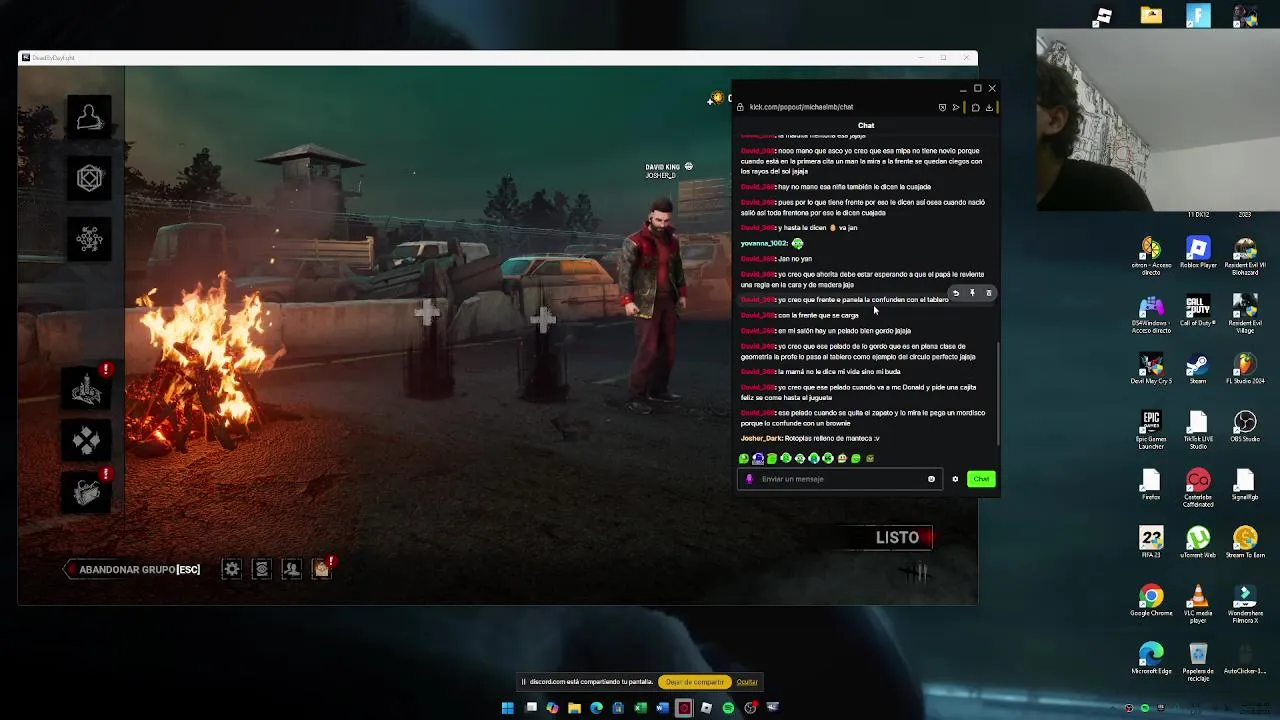The height and width of the screenshot is (720, 1280).
Task: Open FIFA 23 desktop shortcut
Action: 1151,543
